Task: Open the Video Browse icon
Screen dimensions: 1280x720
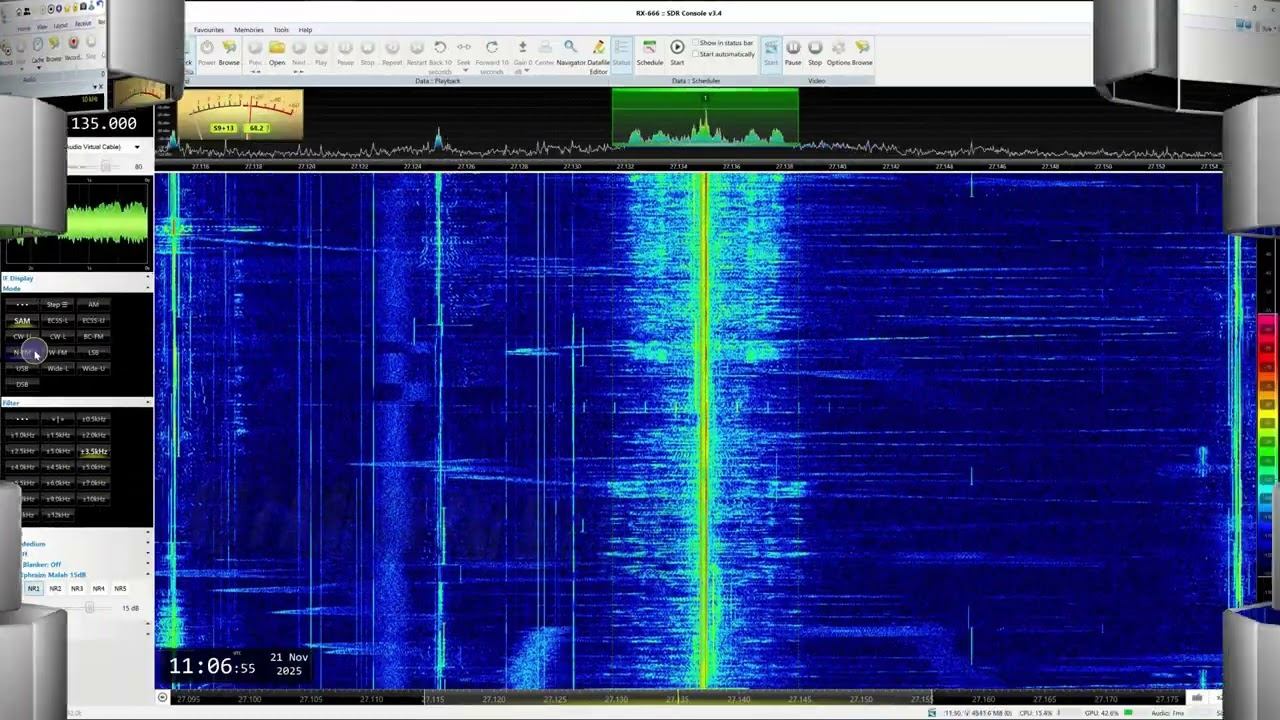Action: tap(862, 52)
